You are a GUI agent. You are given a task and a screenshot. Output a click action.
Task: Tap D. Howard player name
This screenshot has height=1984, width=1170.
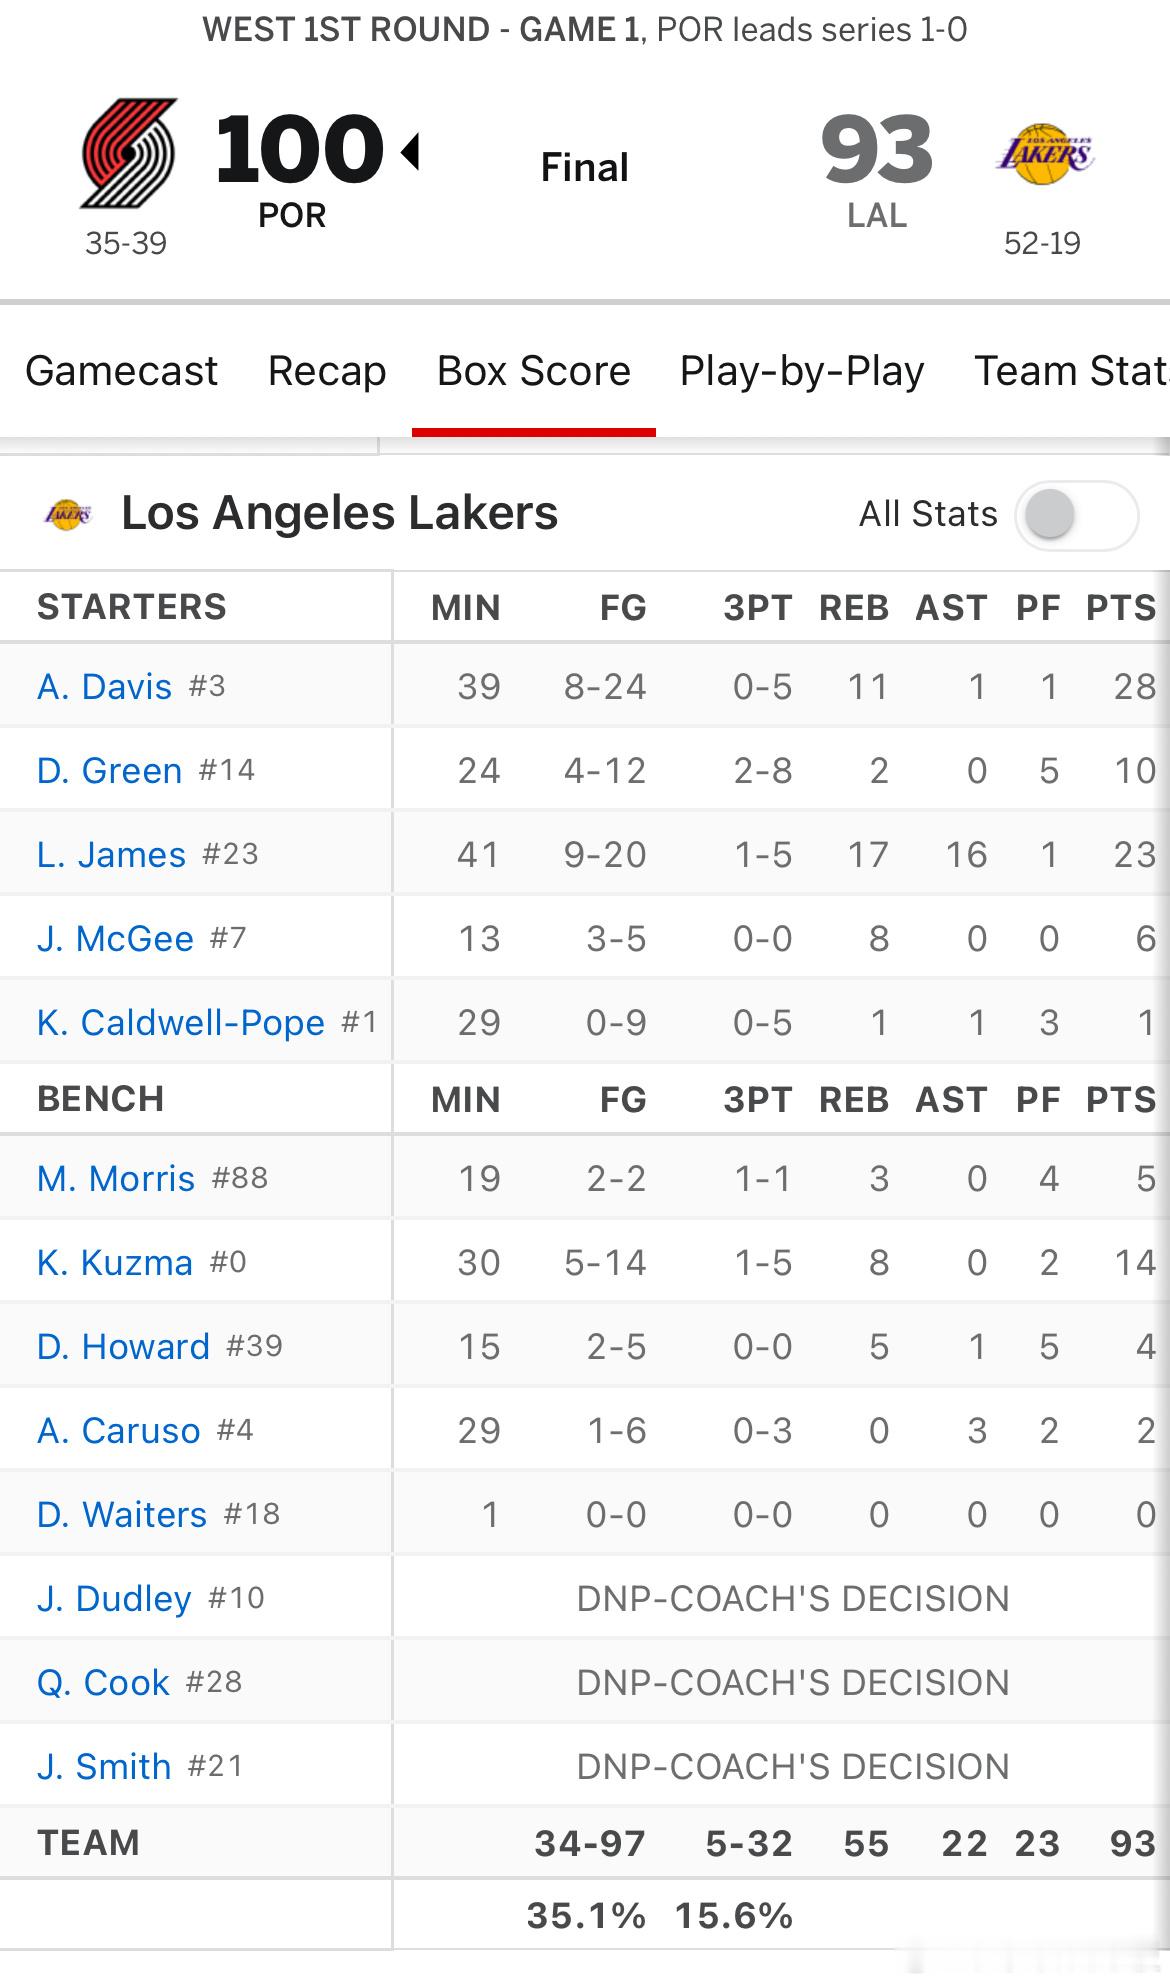point(124,1347)
